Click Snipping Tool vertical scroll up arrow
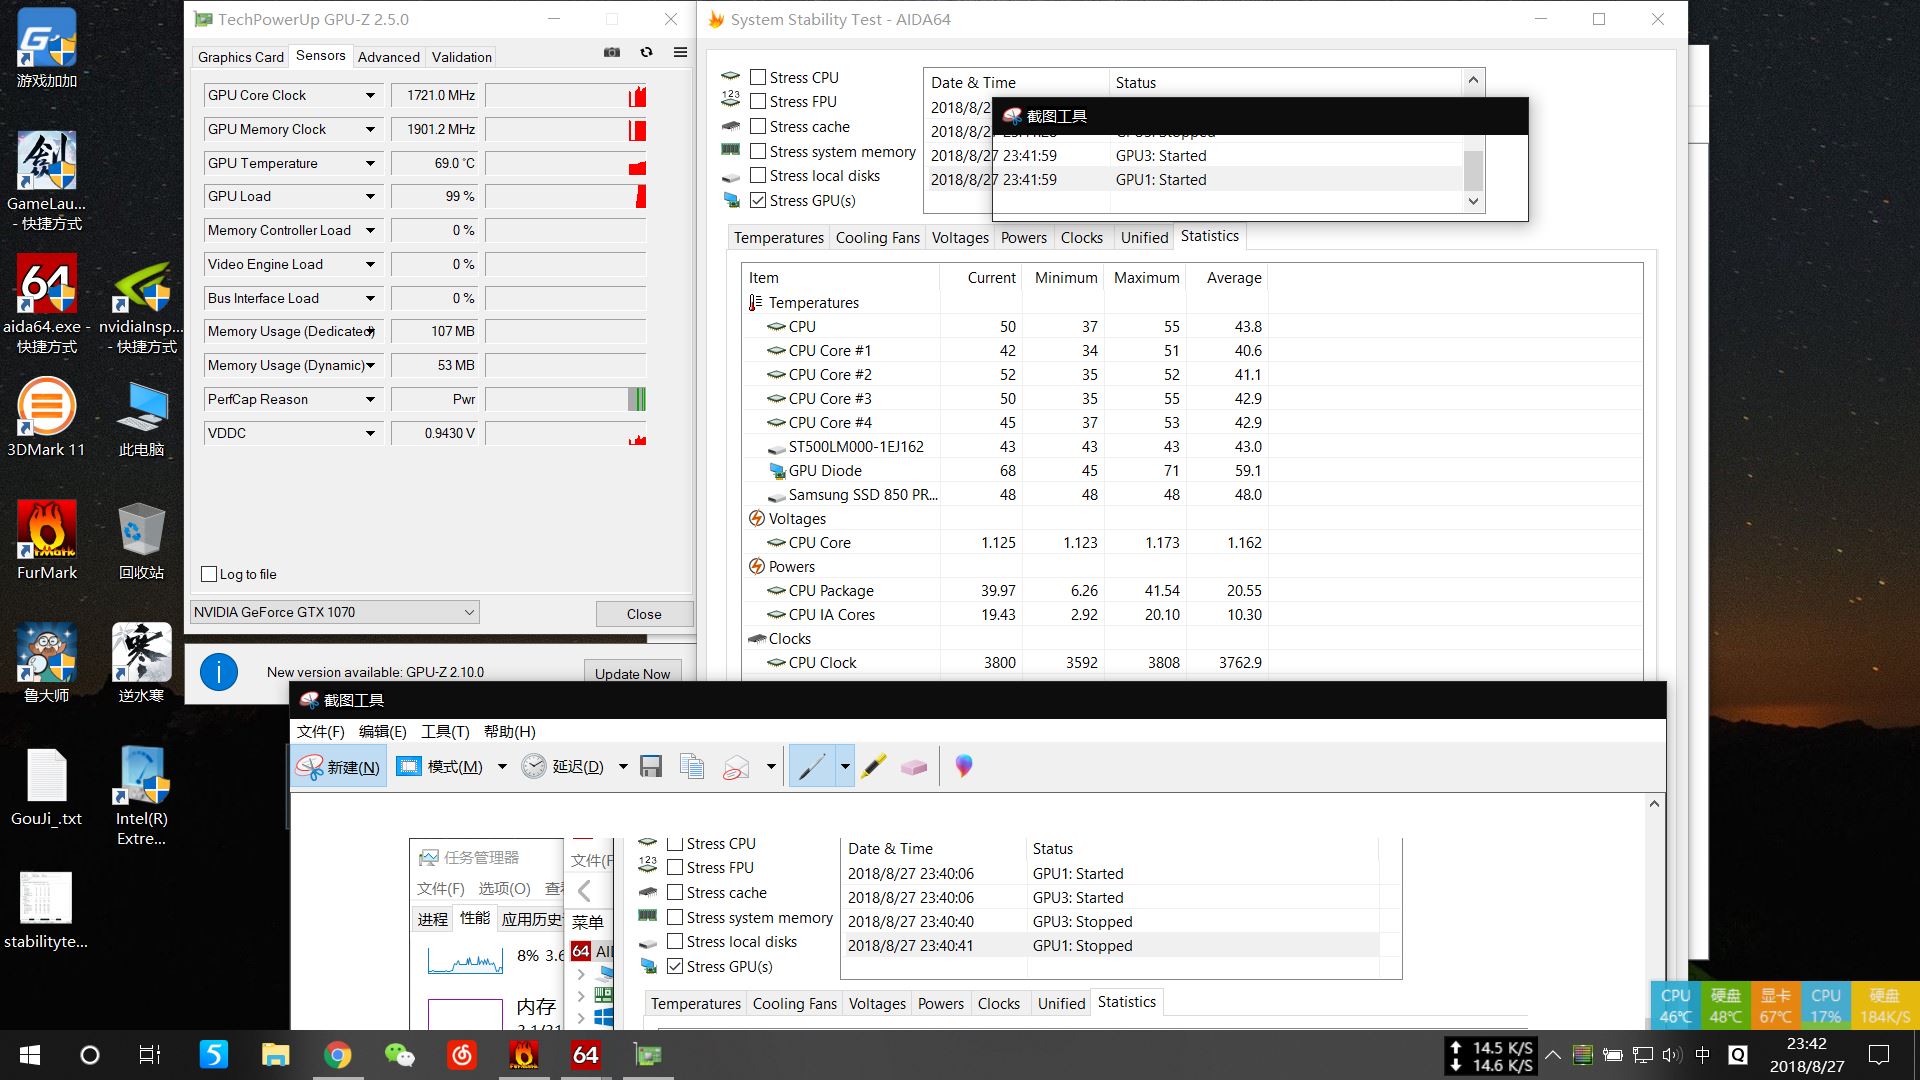This screenshot has width=1920, height=1080. (1654, 804)
